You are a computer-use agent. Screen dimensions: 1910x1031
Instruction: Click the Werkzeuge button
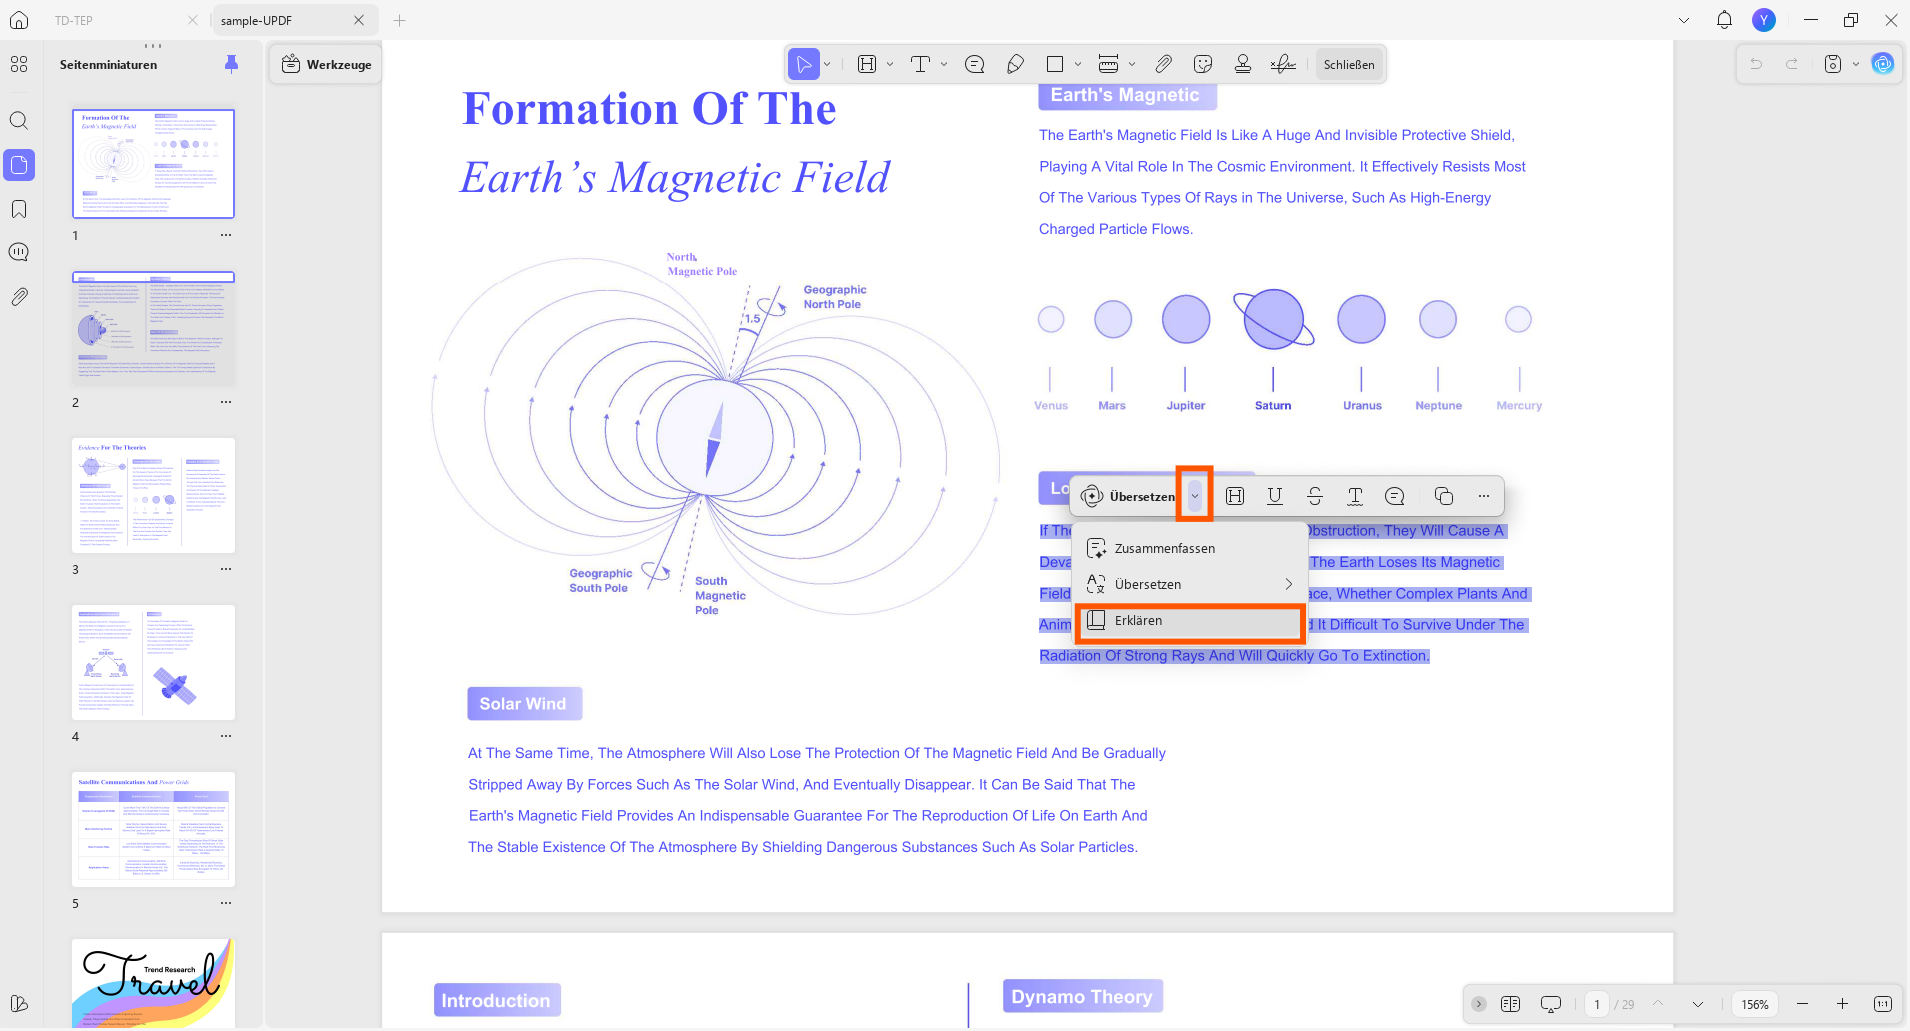pyautogui.click(x=326, y=64)
